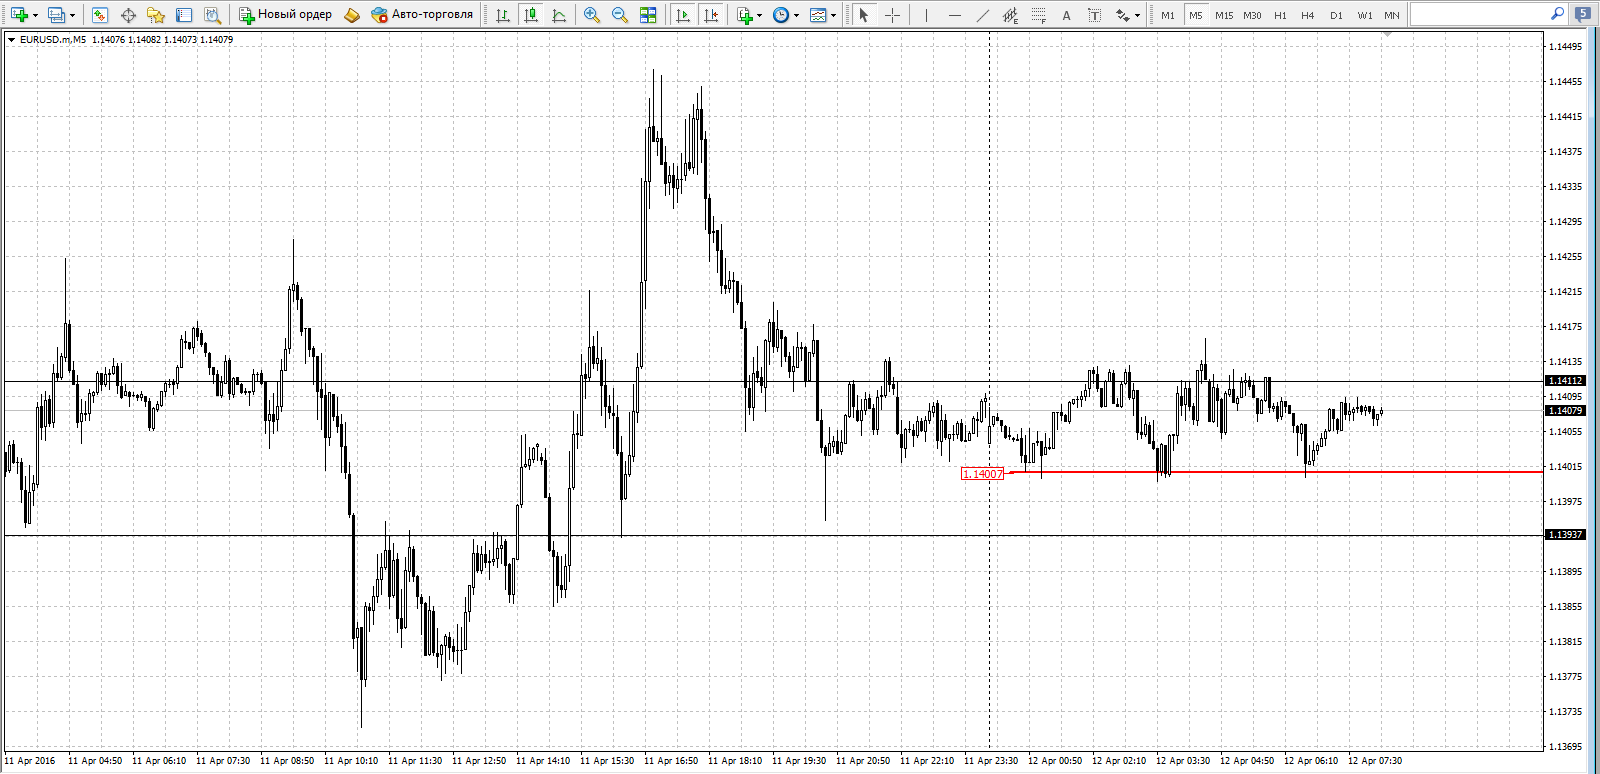Activate the crosshair cursor
This screenshot has height=774, width=1600.
pyautogui.click(x=892, y=15)
